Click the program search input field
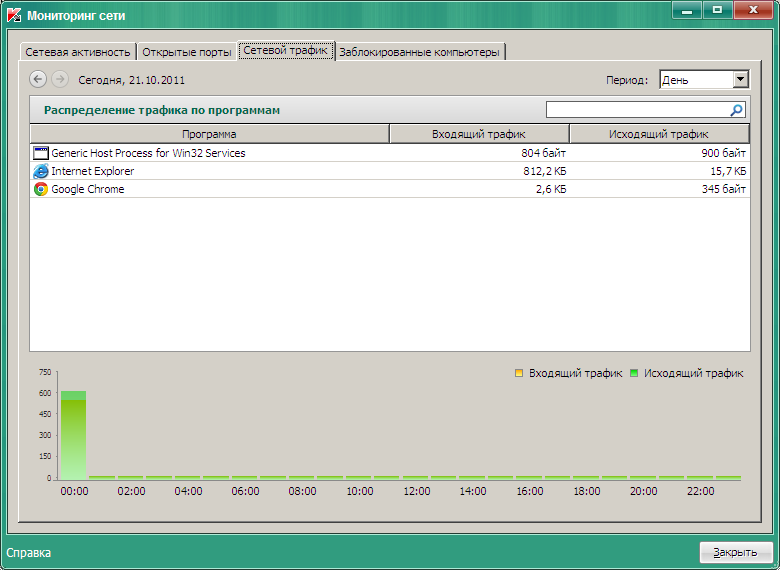This screenshot has width=780, height=570. [x=636, y=110]
